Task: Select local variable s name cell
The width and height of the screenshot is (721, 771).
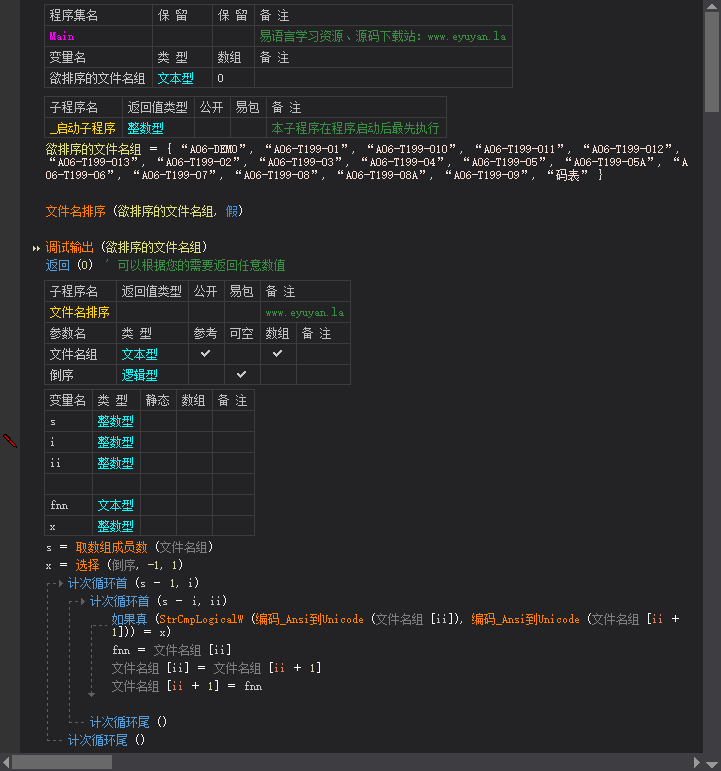Action: [68, 421]
